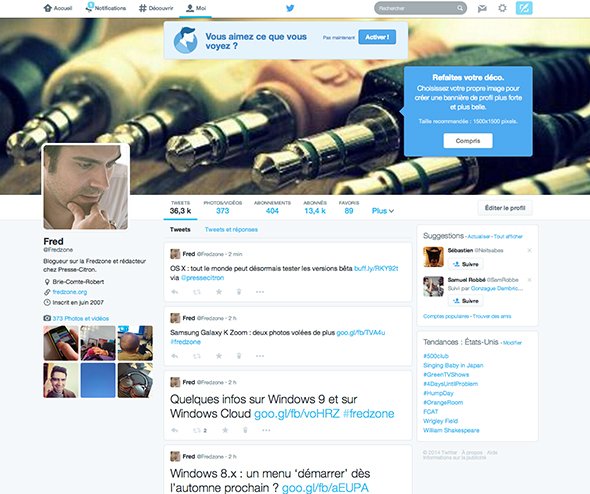The width and height of the screenshot is (590, 494).
Task: Click Tout afficher in Suggestions
Action: tap(508, 237)
